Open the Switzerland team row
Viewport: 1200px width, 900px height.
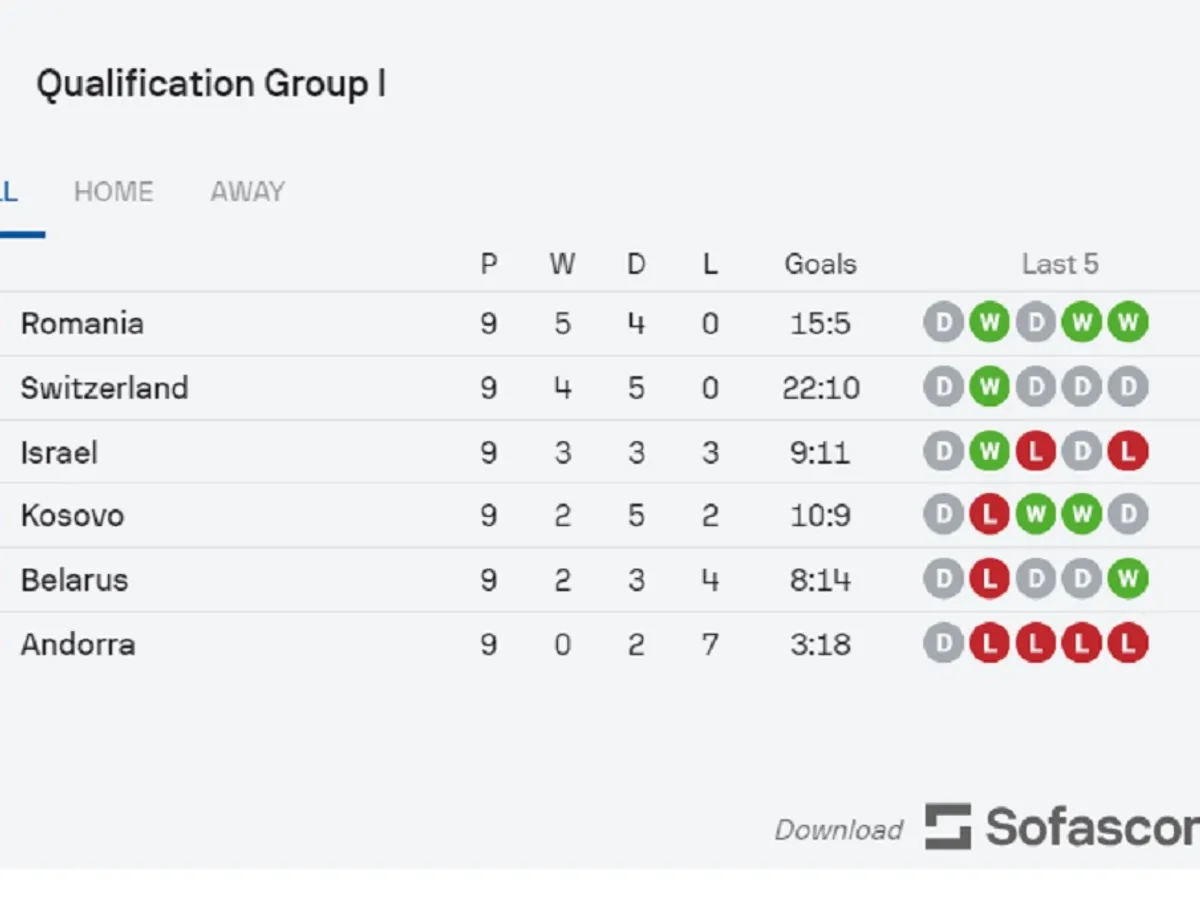tap(104, 388)
